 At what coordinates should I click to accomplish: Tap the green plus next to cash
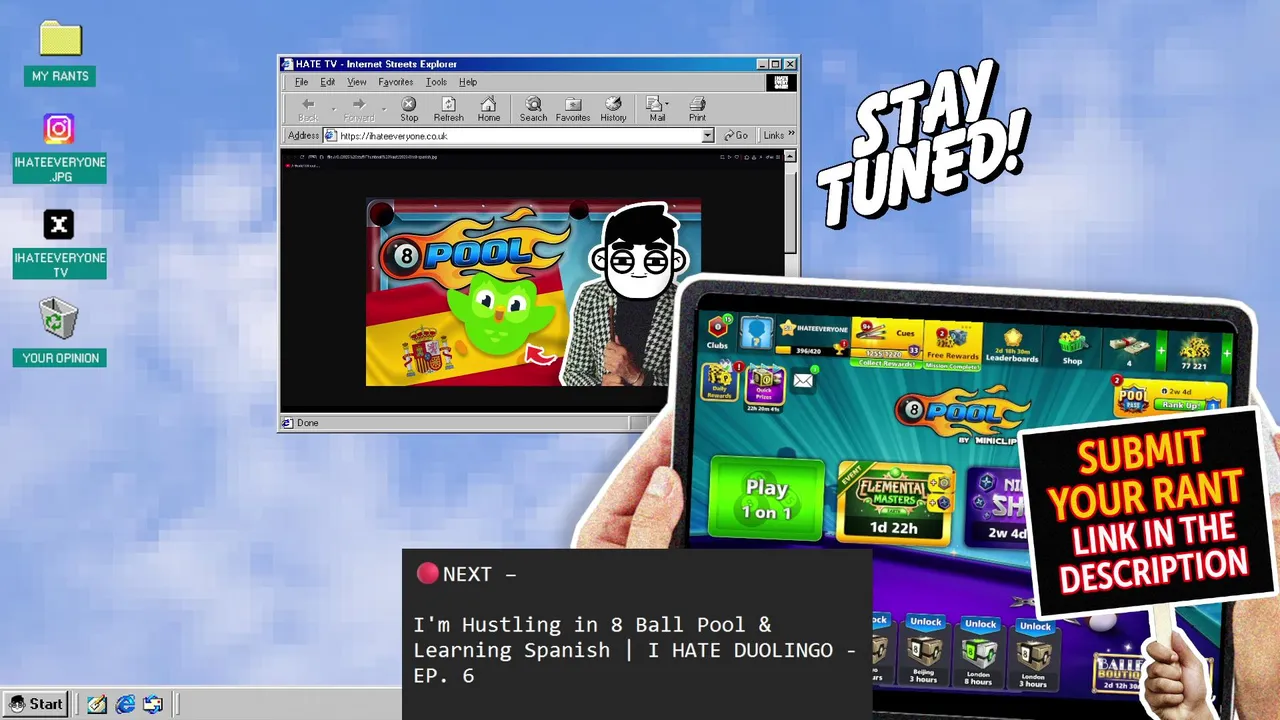pyautogui.click(x=1160, y=351)
